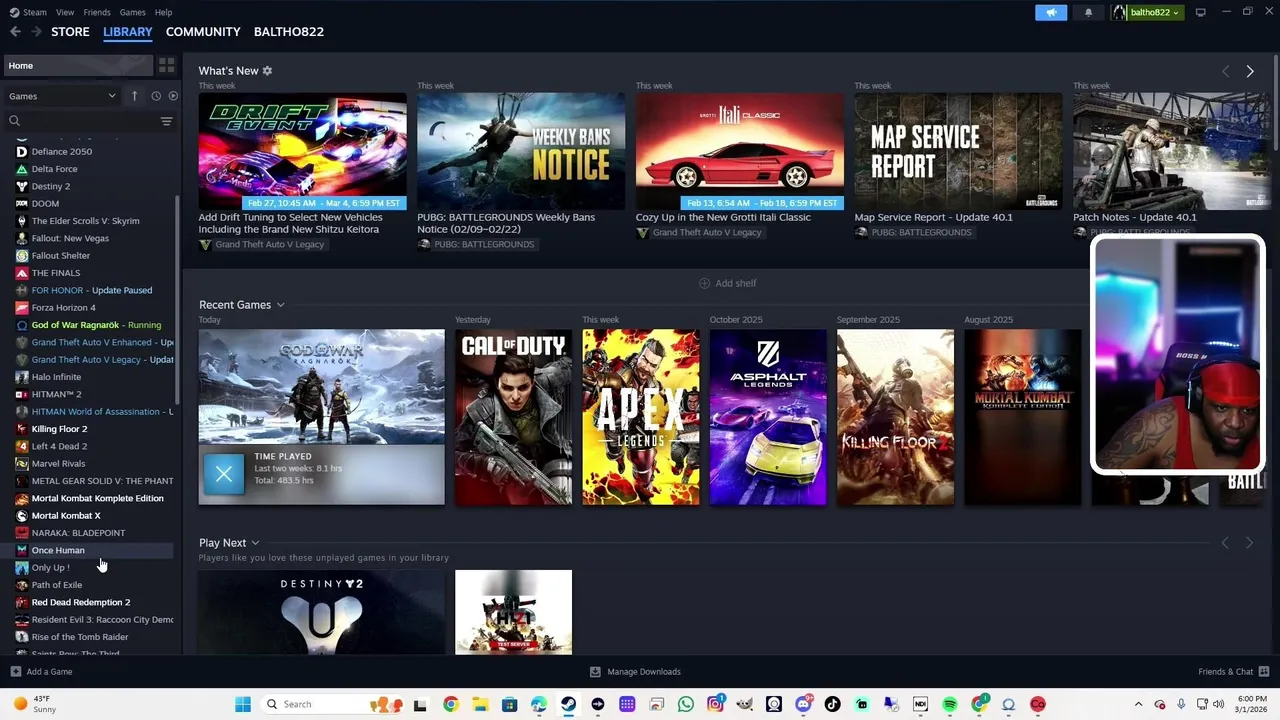Open Windows Start button

[243, 704]
